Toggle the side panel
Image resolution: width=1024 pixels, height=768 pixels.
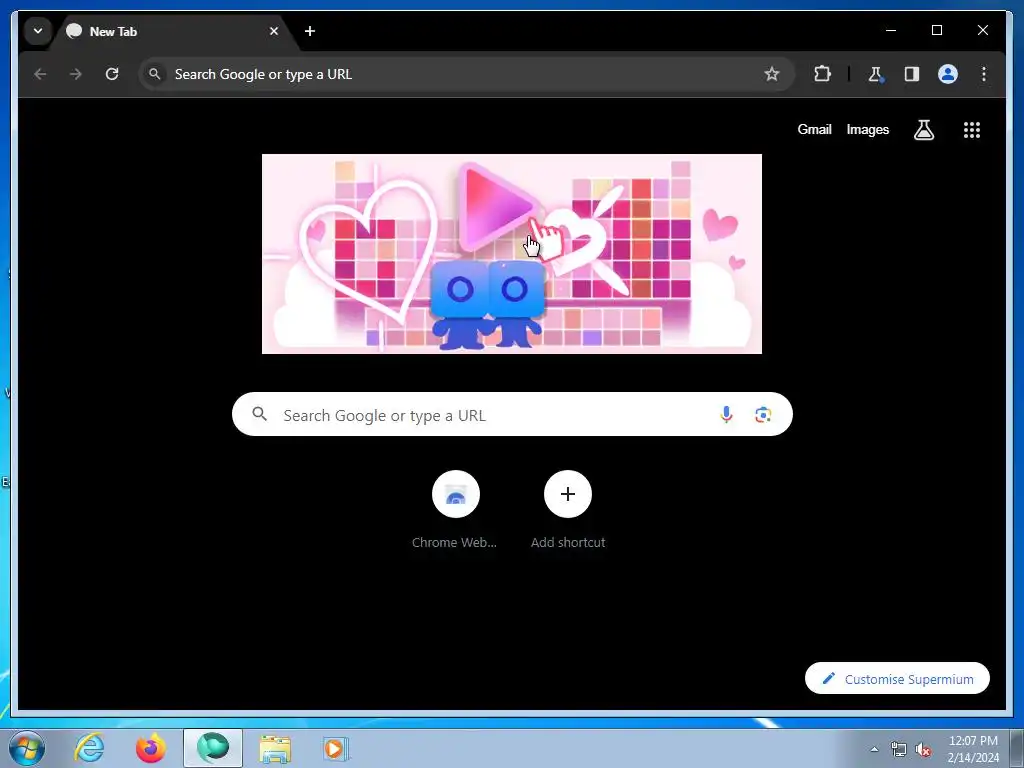(x=912, y=74)
